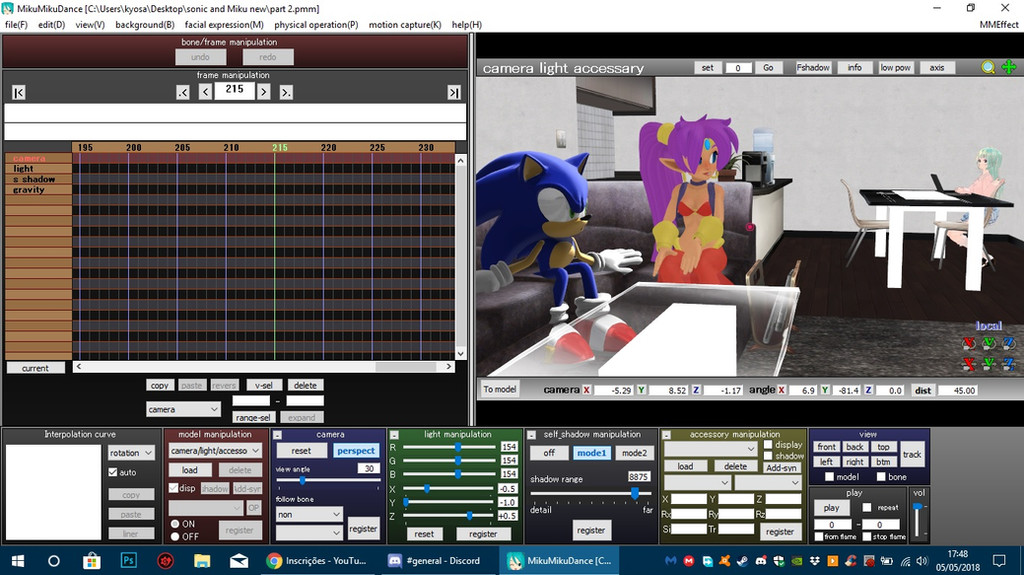Open the Windows Start menu
Image resolution: width=1024 pixels, height=575 pixels.
(x=18, y=561)
